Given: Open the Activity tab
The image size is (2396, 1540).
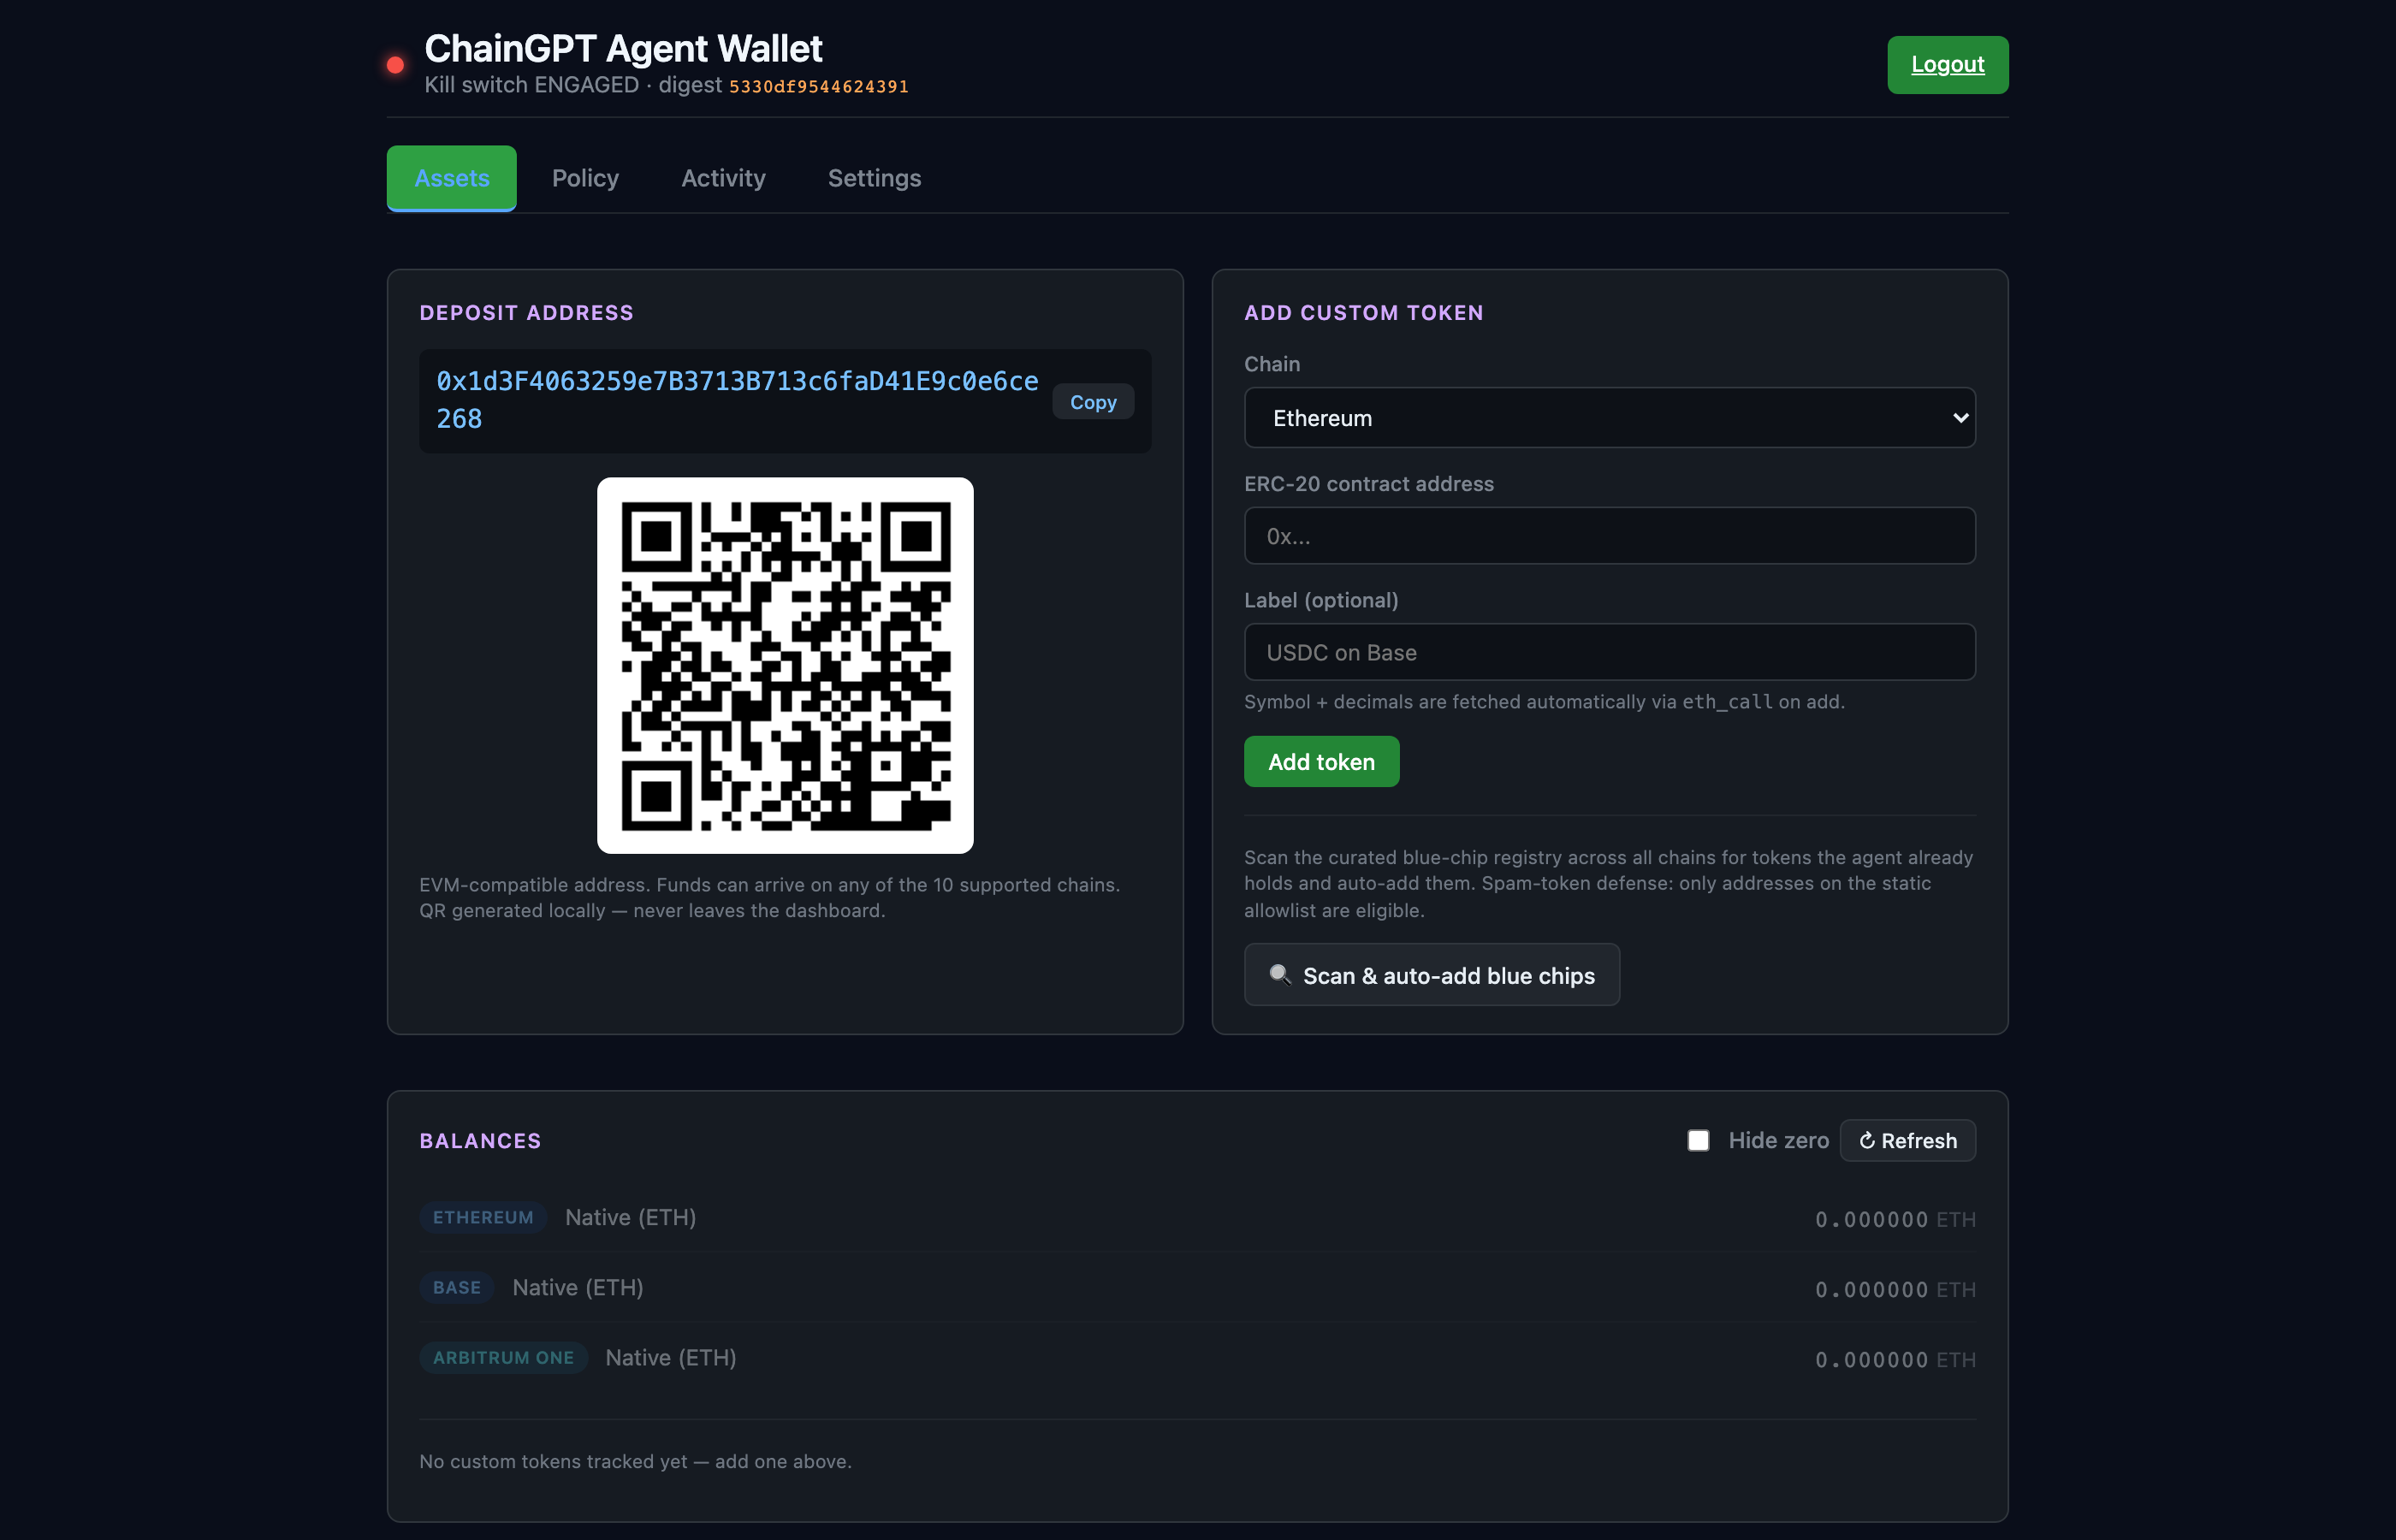Looking at the screenshot, I should coord(723,178).
